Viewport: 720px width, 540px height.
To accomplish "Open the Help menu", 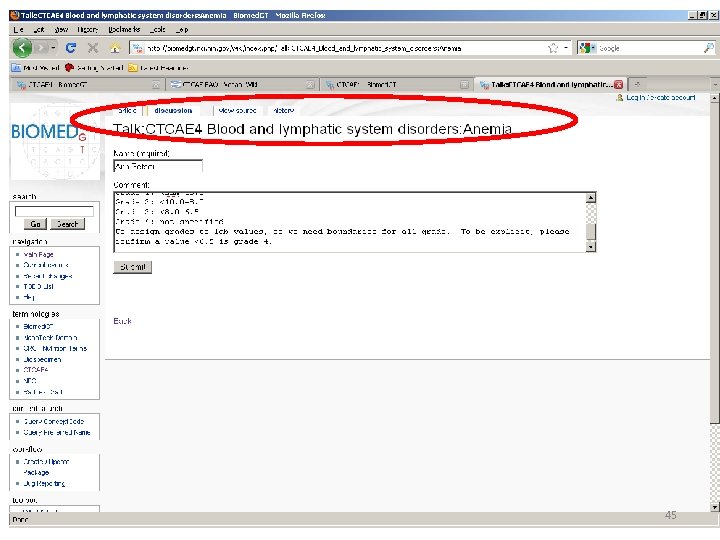I will coord(182,29).
